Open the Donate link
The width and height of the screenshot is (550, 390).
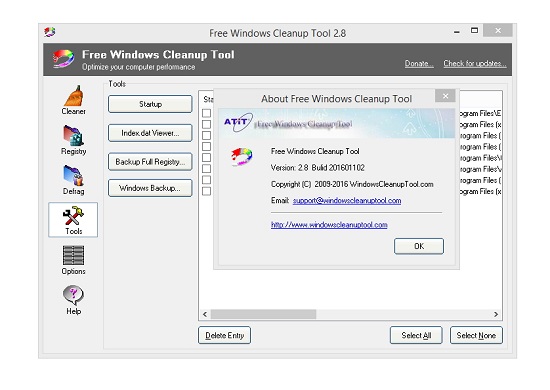pos(419,63)
